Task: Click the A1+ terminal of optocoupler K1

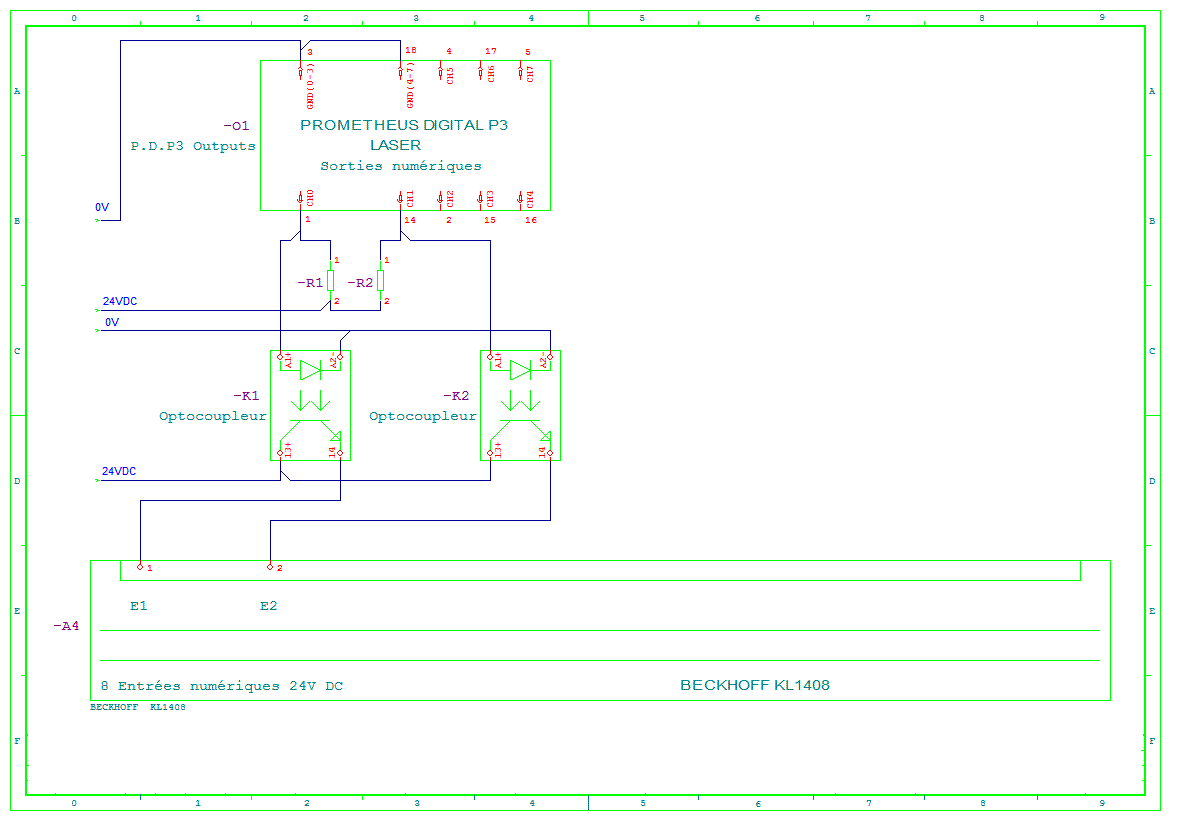Action: pyautogui.click(x=280, y=357)
